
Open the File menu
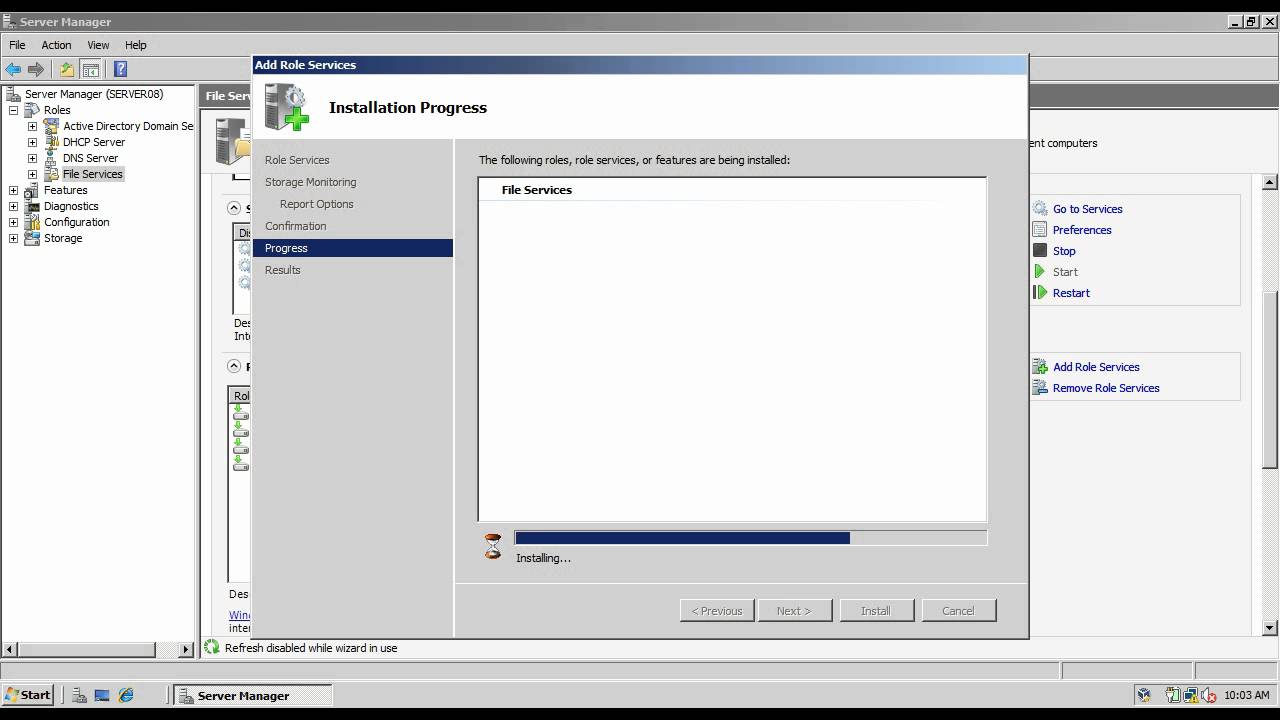click(x=17, y=45)
